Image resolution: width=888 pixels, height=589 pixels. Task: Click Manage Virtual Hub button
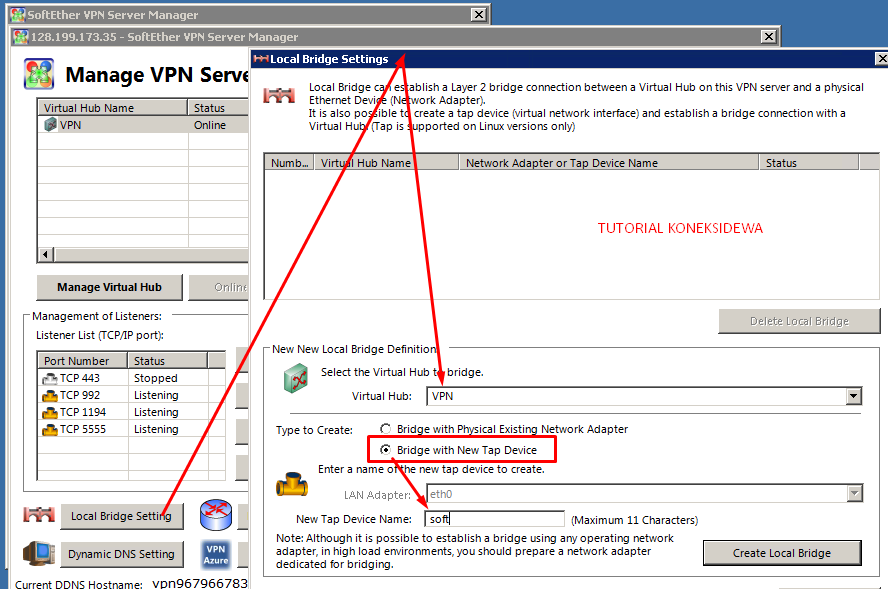coord(109,287)
